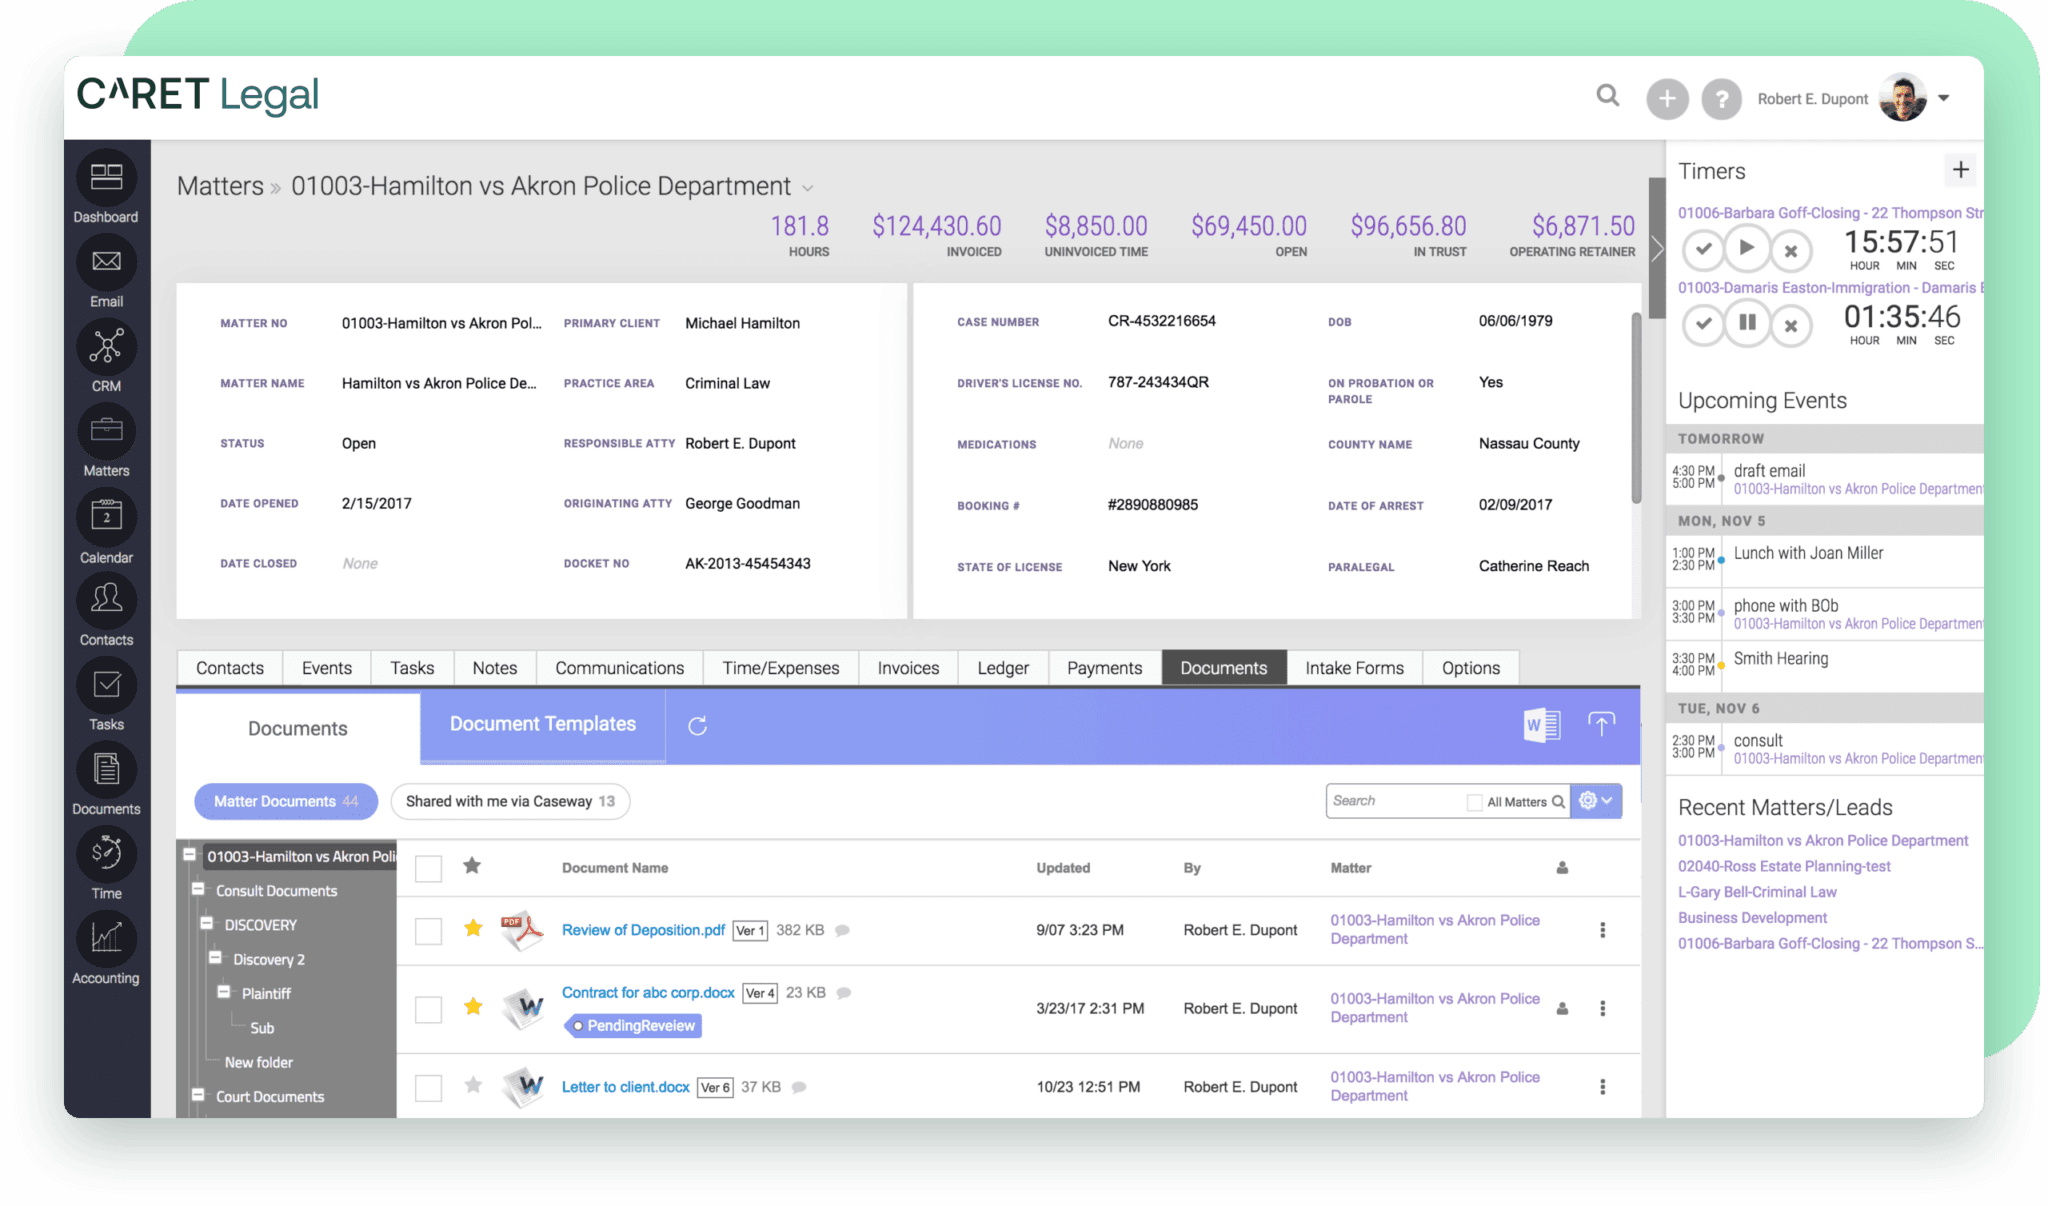Viewport: 2048px width, 1206px height.
Task: Check the Review of Deposition.pdf checkbox
Action: (x=428, y=931)
